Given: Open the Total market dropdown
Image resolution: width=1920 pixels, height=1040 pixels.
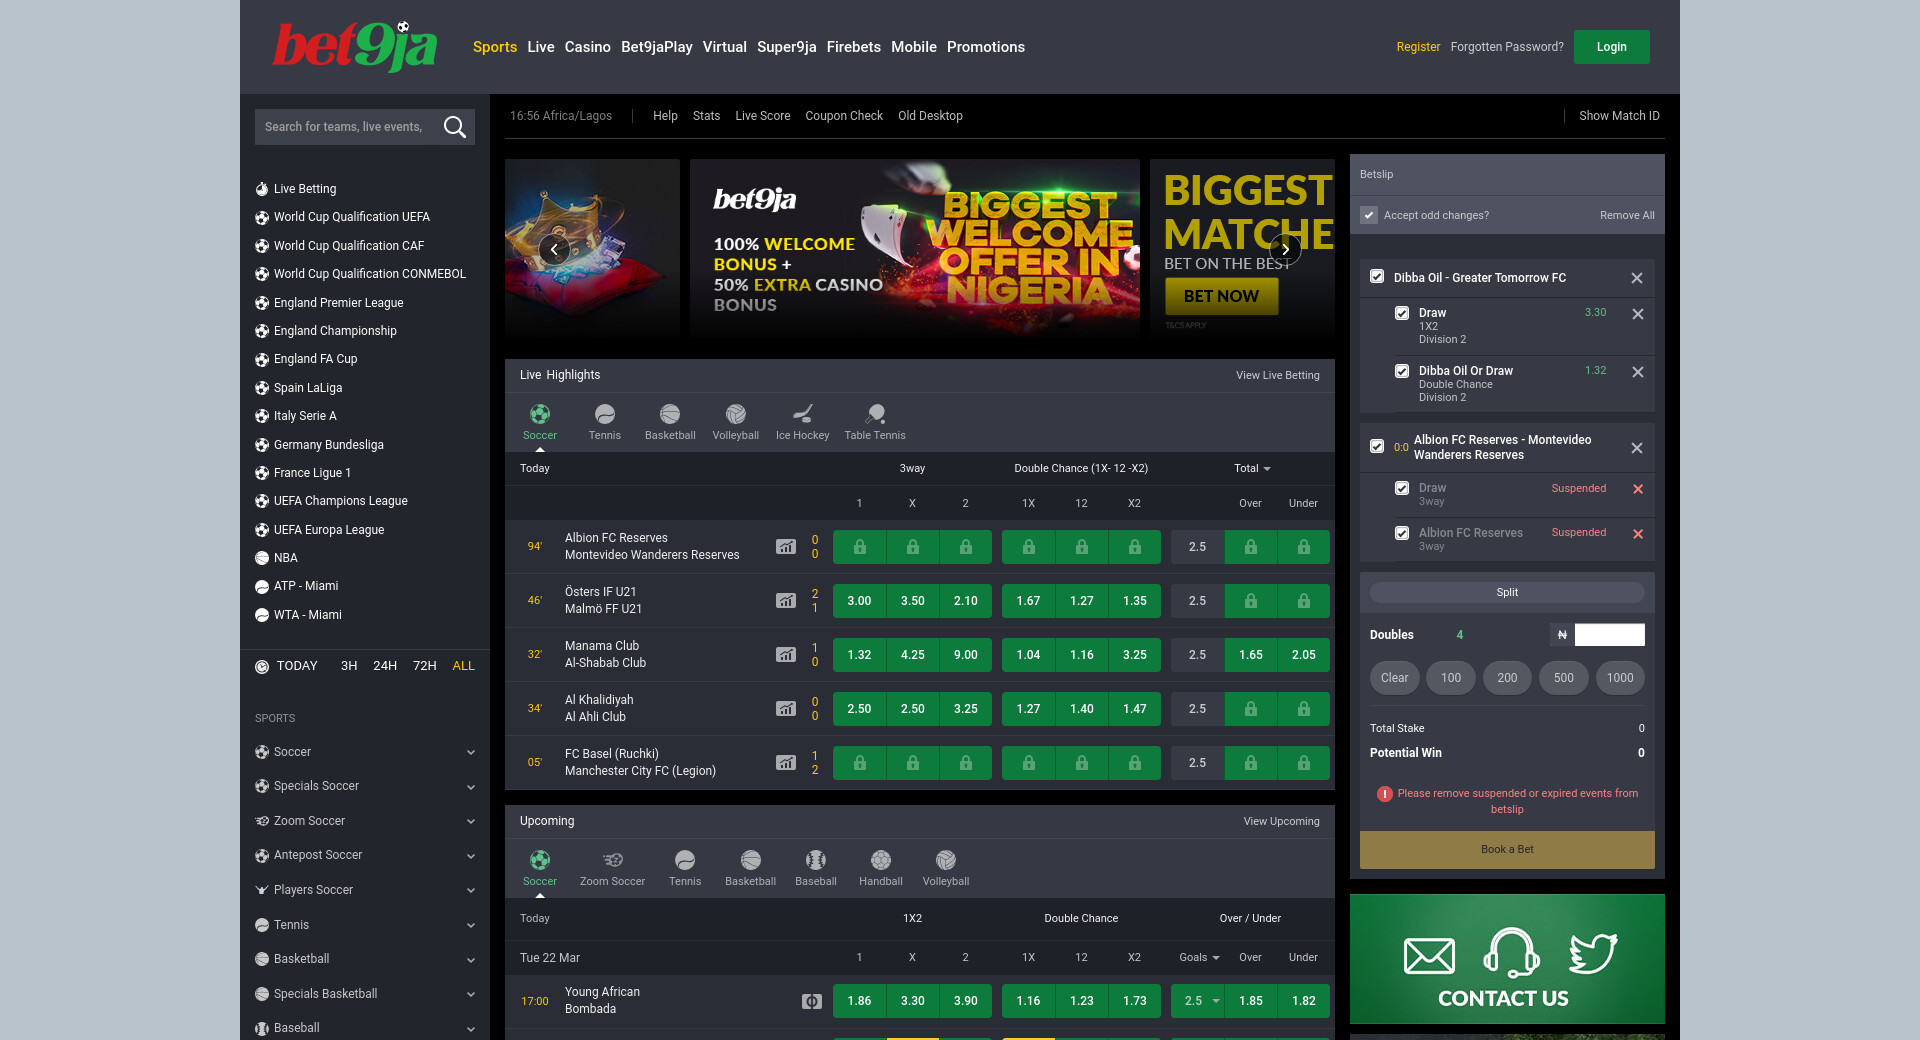Looking at the screenshot, I should tap(1252, 468).
